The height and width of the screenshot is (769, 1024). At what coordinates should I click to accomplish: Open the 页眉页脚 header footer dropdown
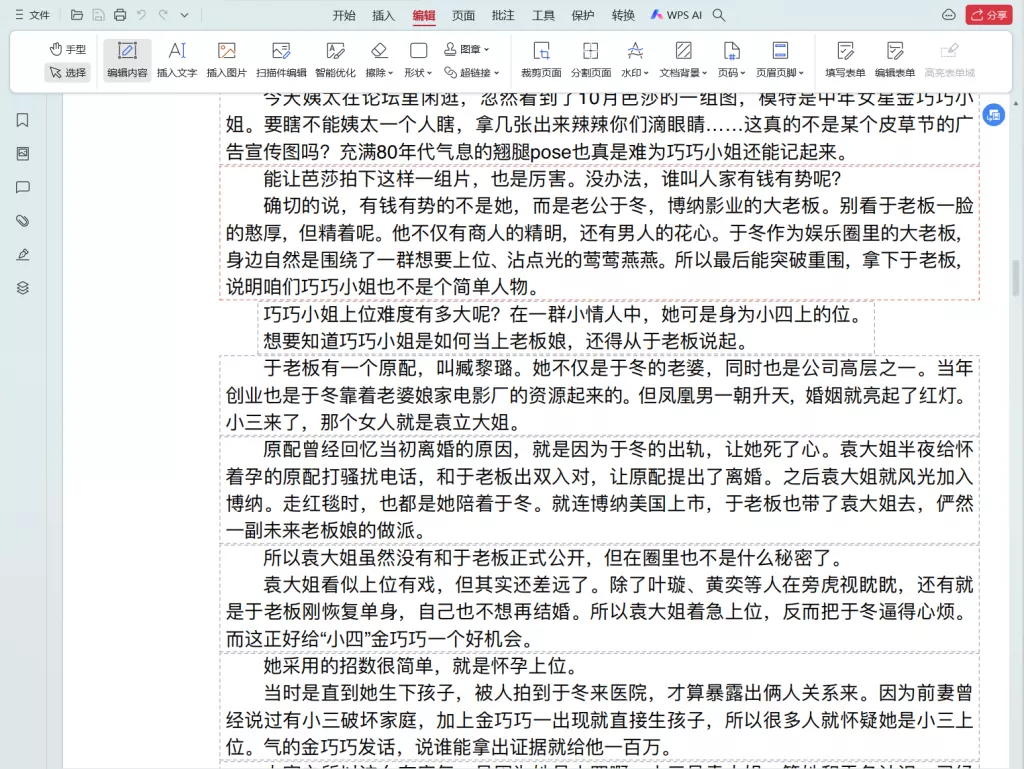coord(780,60)
